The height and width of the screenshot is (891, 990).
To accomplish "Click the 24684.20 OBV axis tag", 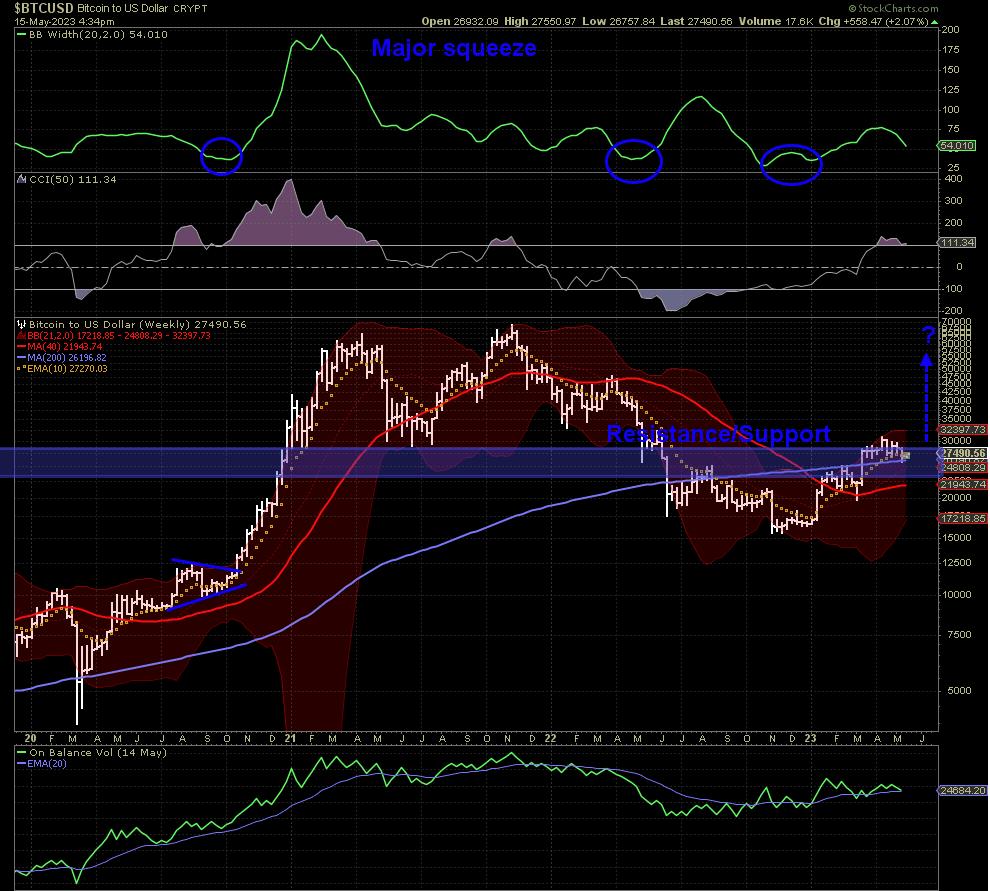I will [x=962, y=791].
